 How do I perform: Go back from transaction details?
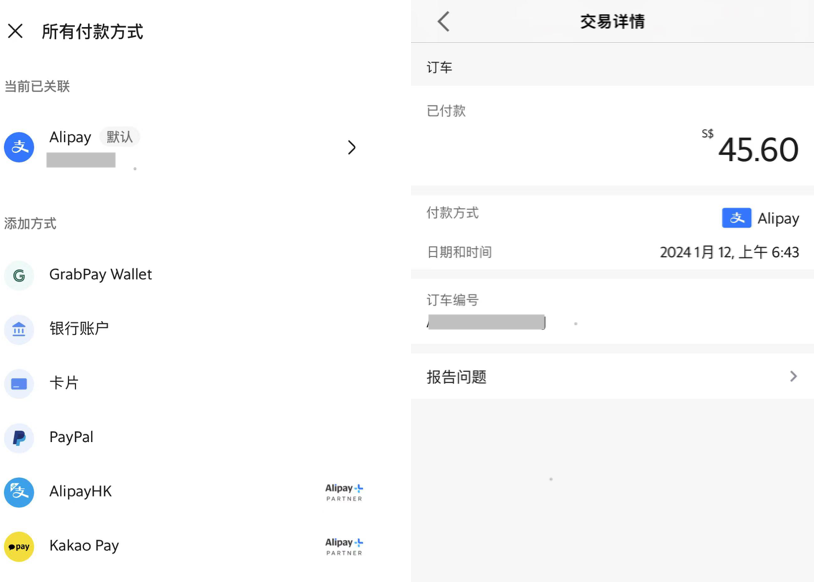[443, 21]
